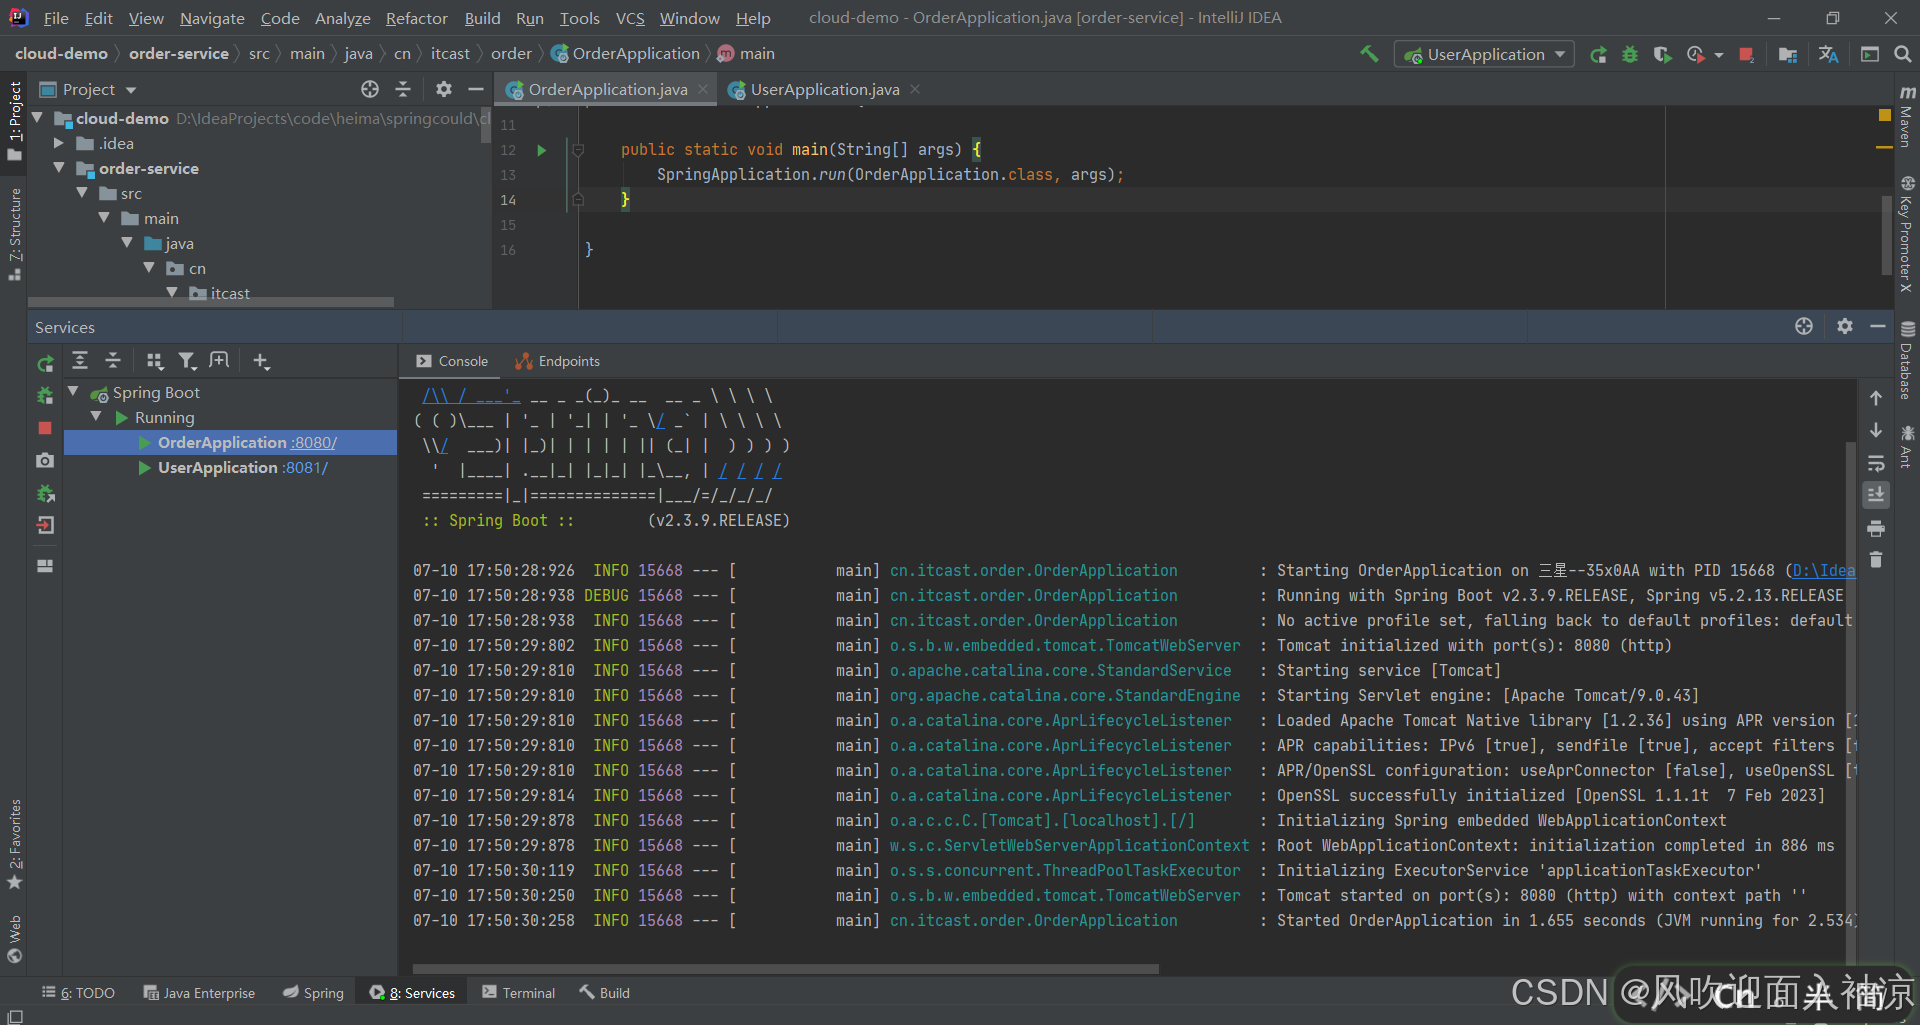Click the Translate icon in toolbar
The height and width of the screenshot is (1025, 1920).
pos(1828,54)
